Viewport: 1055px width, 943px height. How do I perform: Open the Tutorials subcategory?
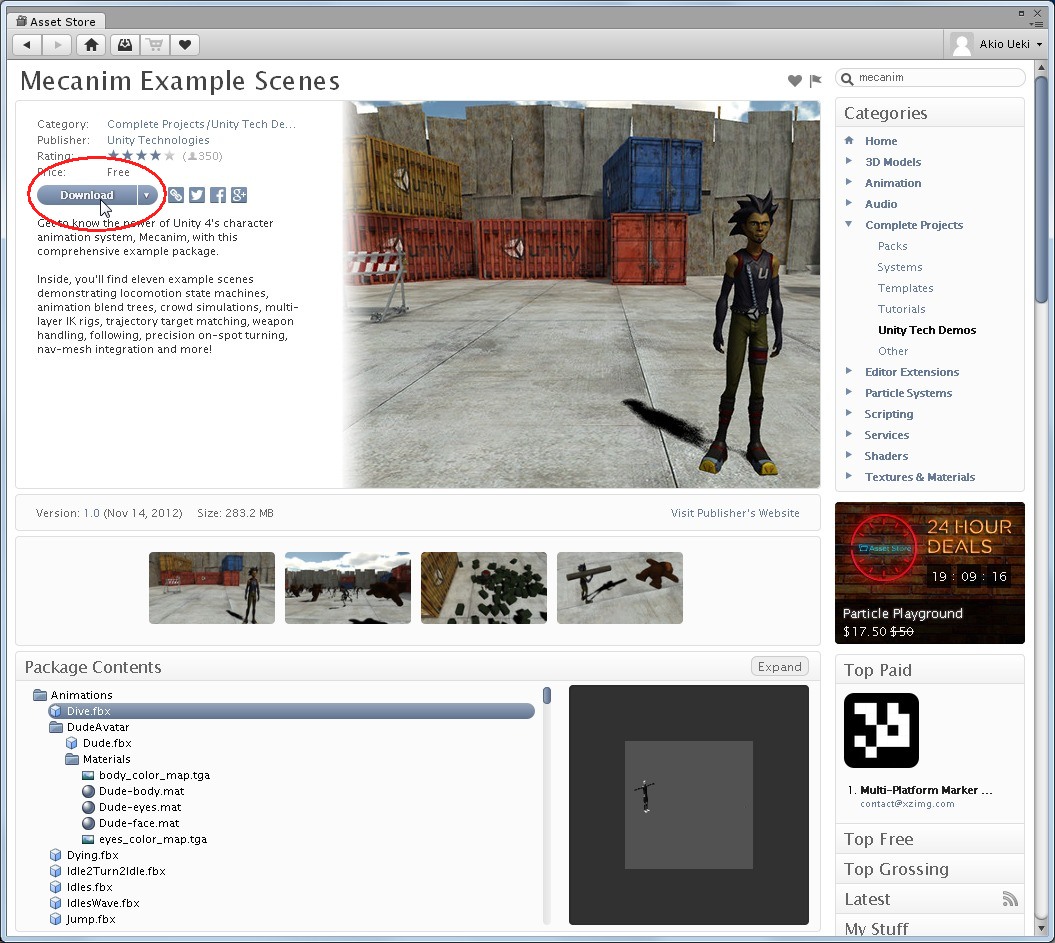click(x=901, y=309)
